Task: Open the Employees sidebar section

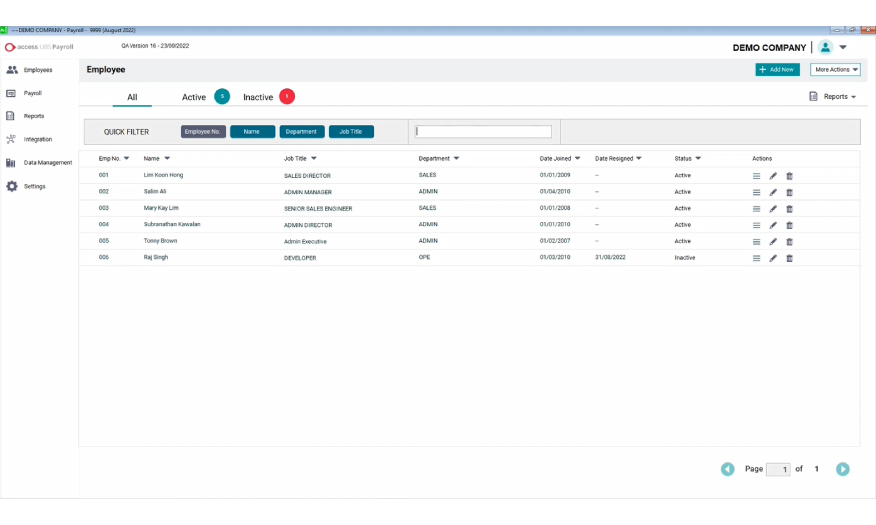Action: coord(37,70)
